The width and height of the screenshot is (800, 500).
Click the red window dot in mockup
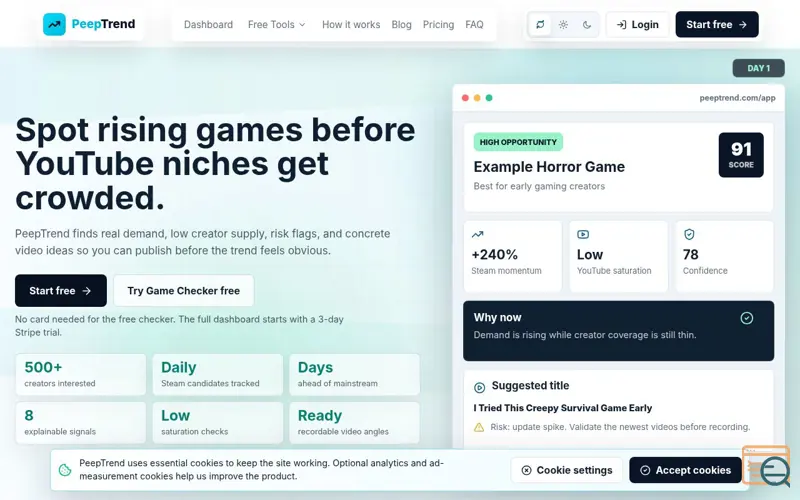465,98
